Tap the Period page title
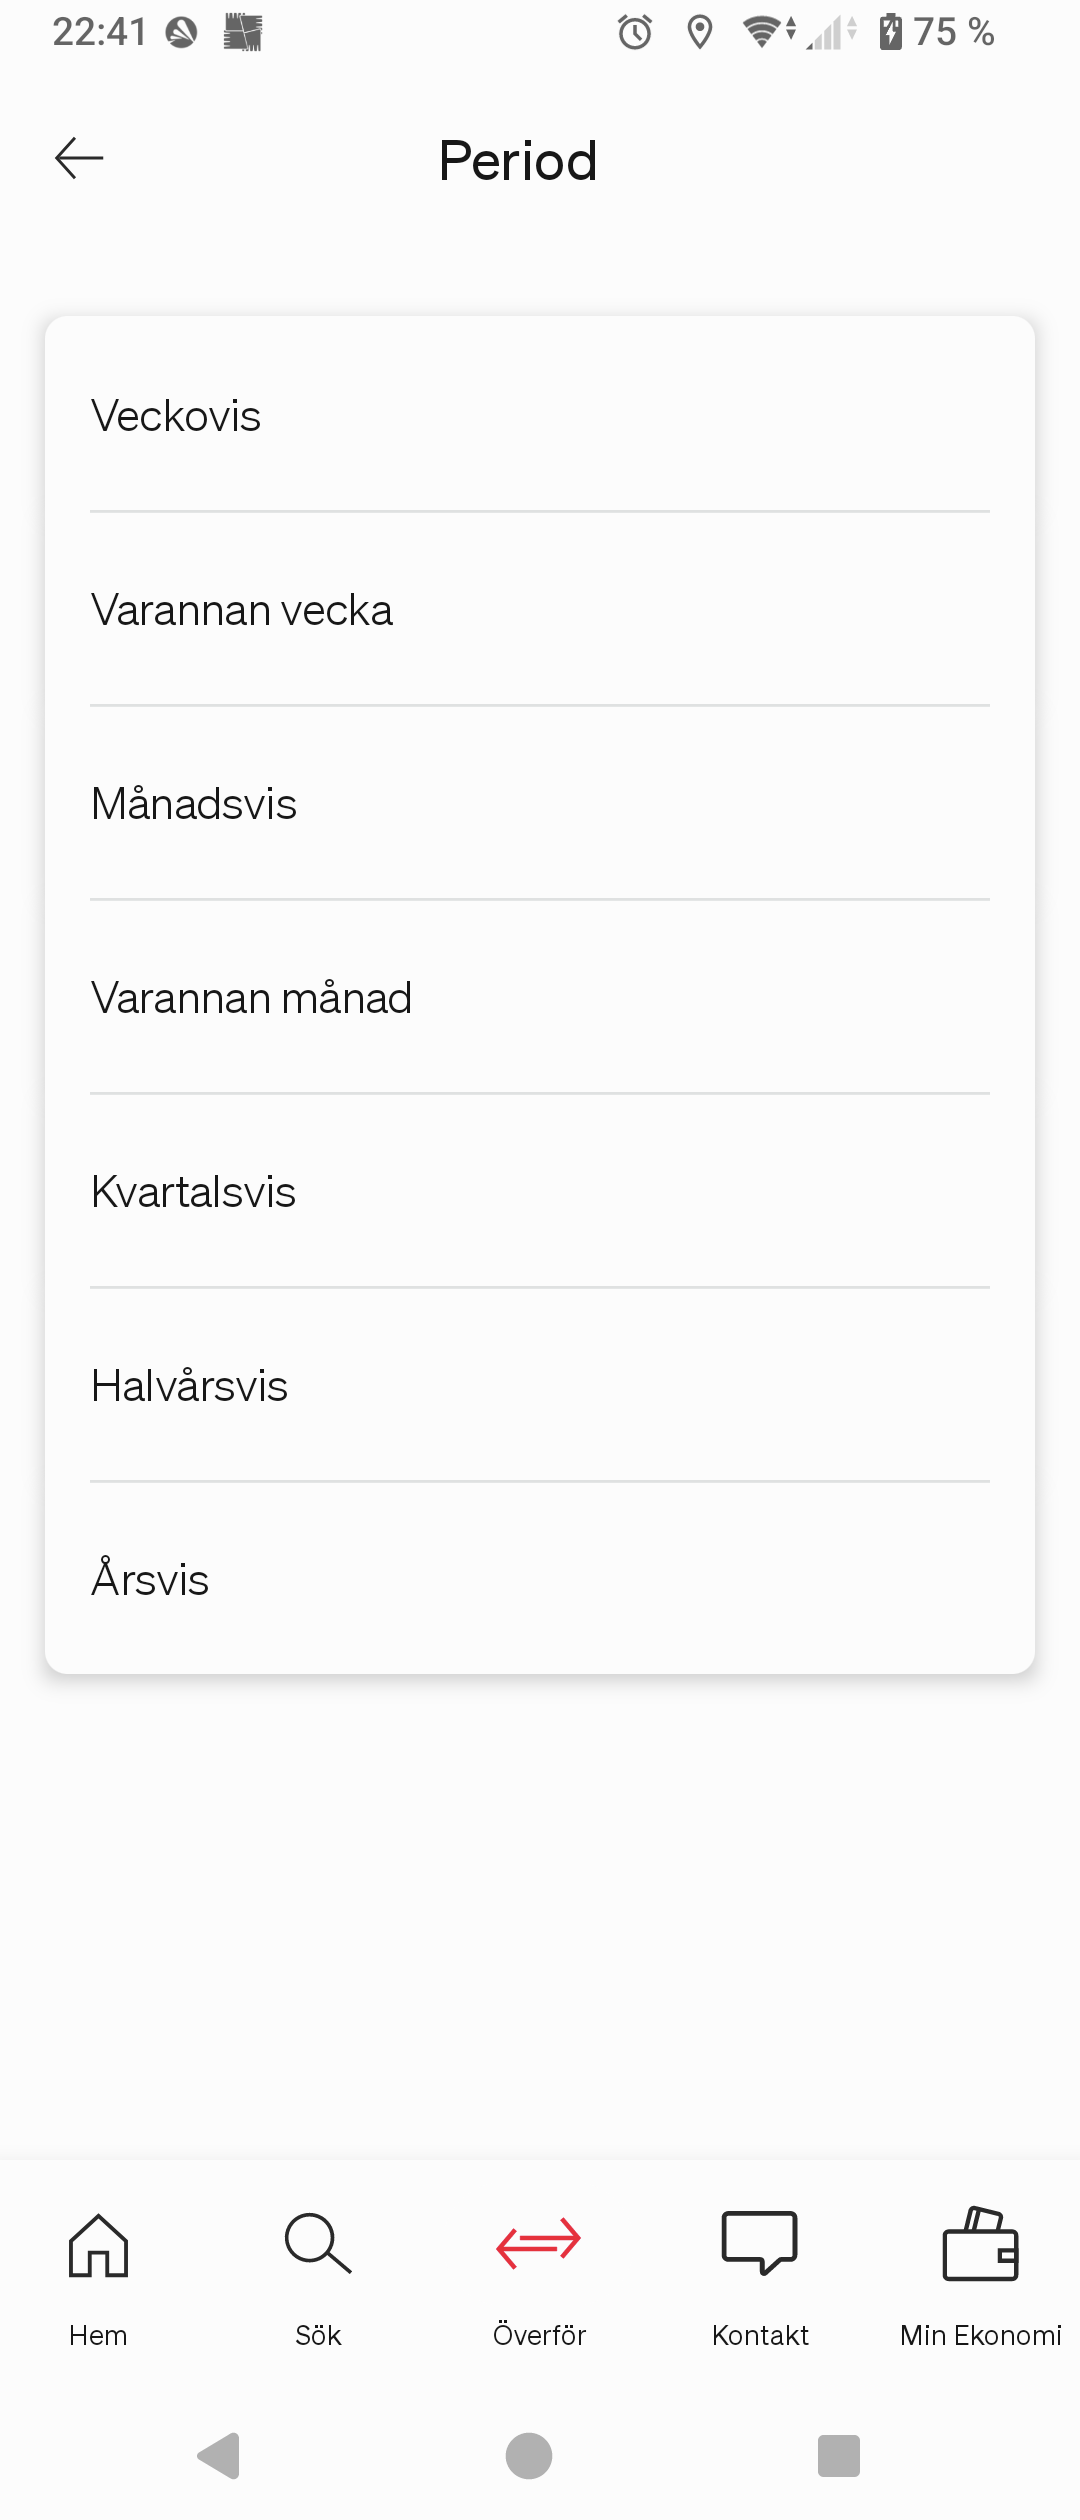Screen dimensions: 1080x2520 [518, 161]
